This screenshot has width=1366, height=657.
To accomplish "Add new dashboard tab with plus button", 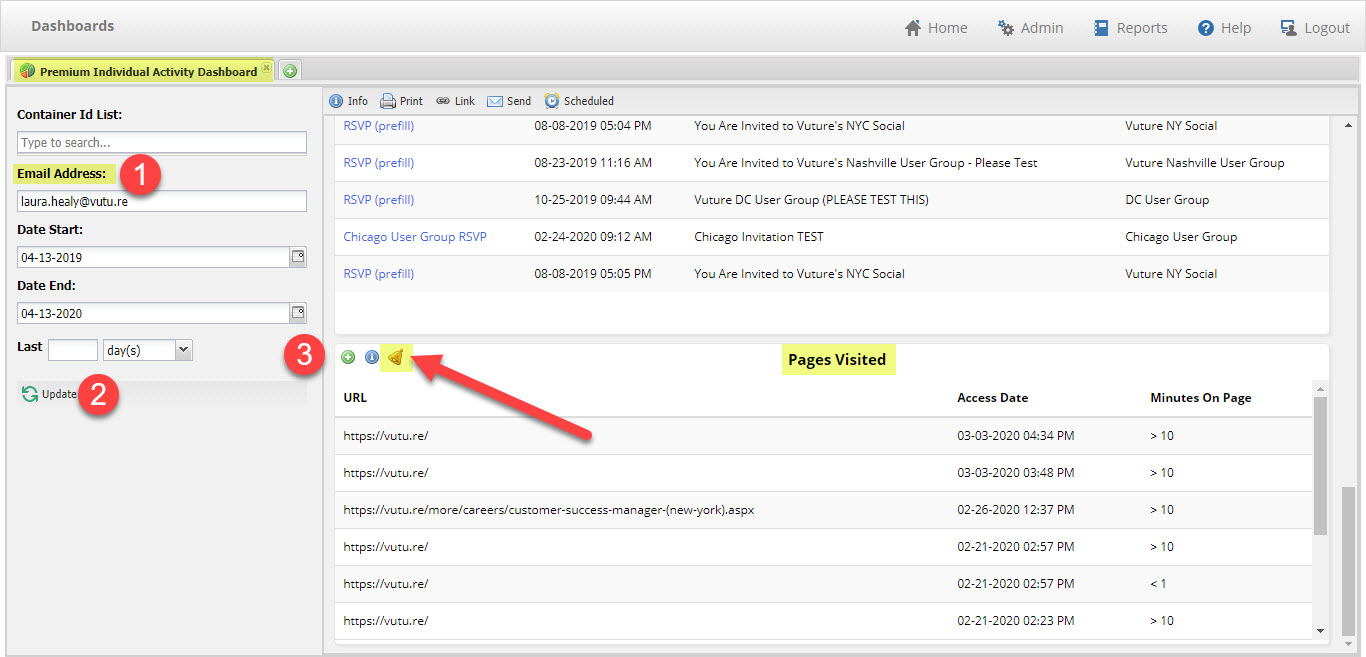I will coord(290,71).
